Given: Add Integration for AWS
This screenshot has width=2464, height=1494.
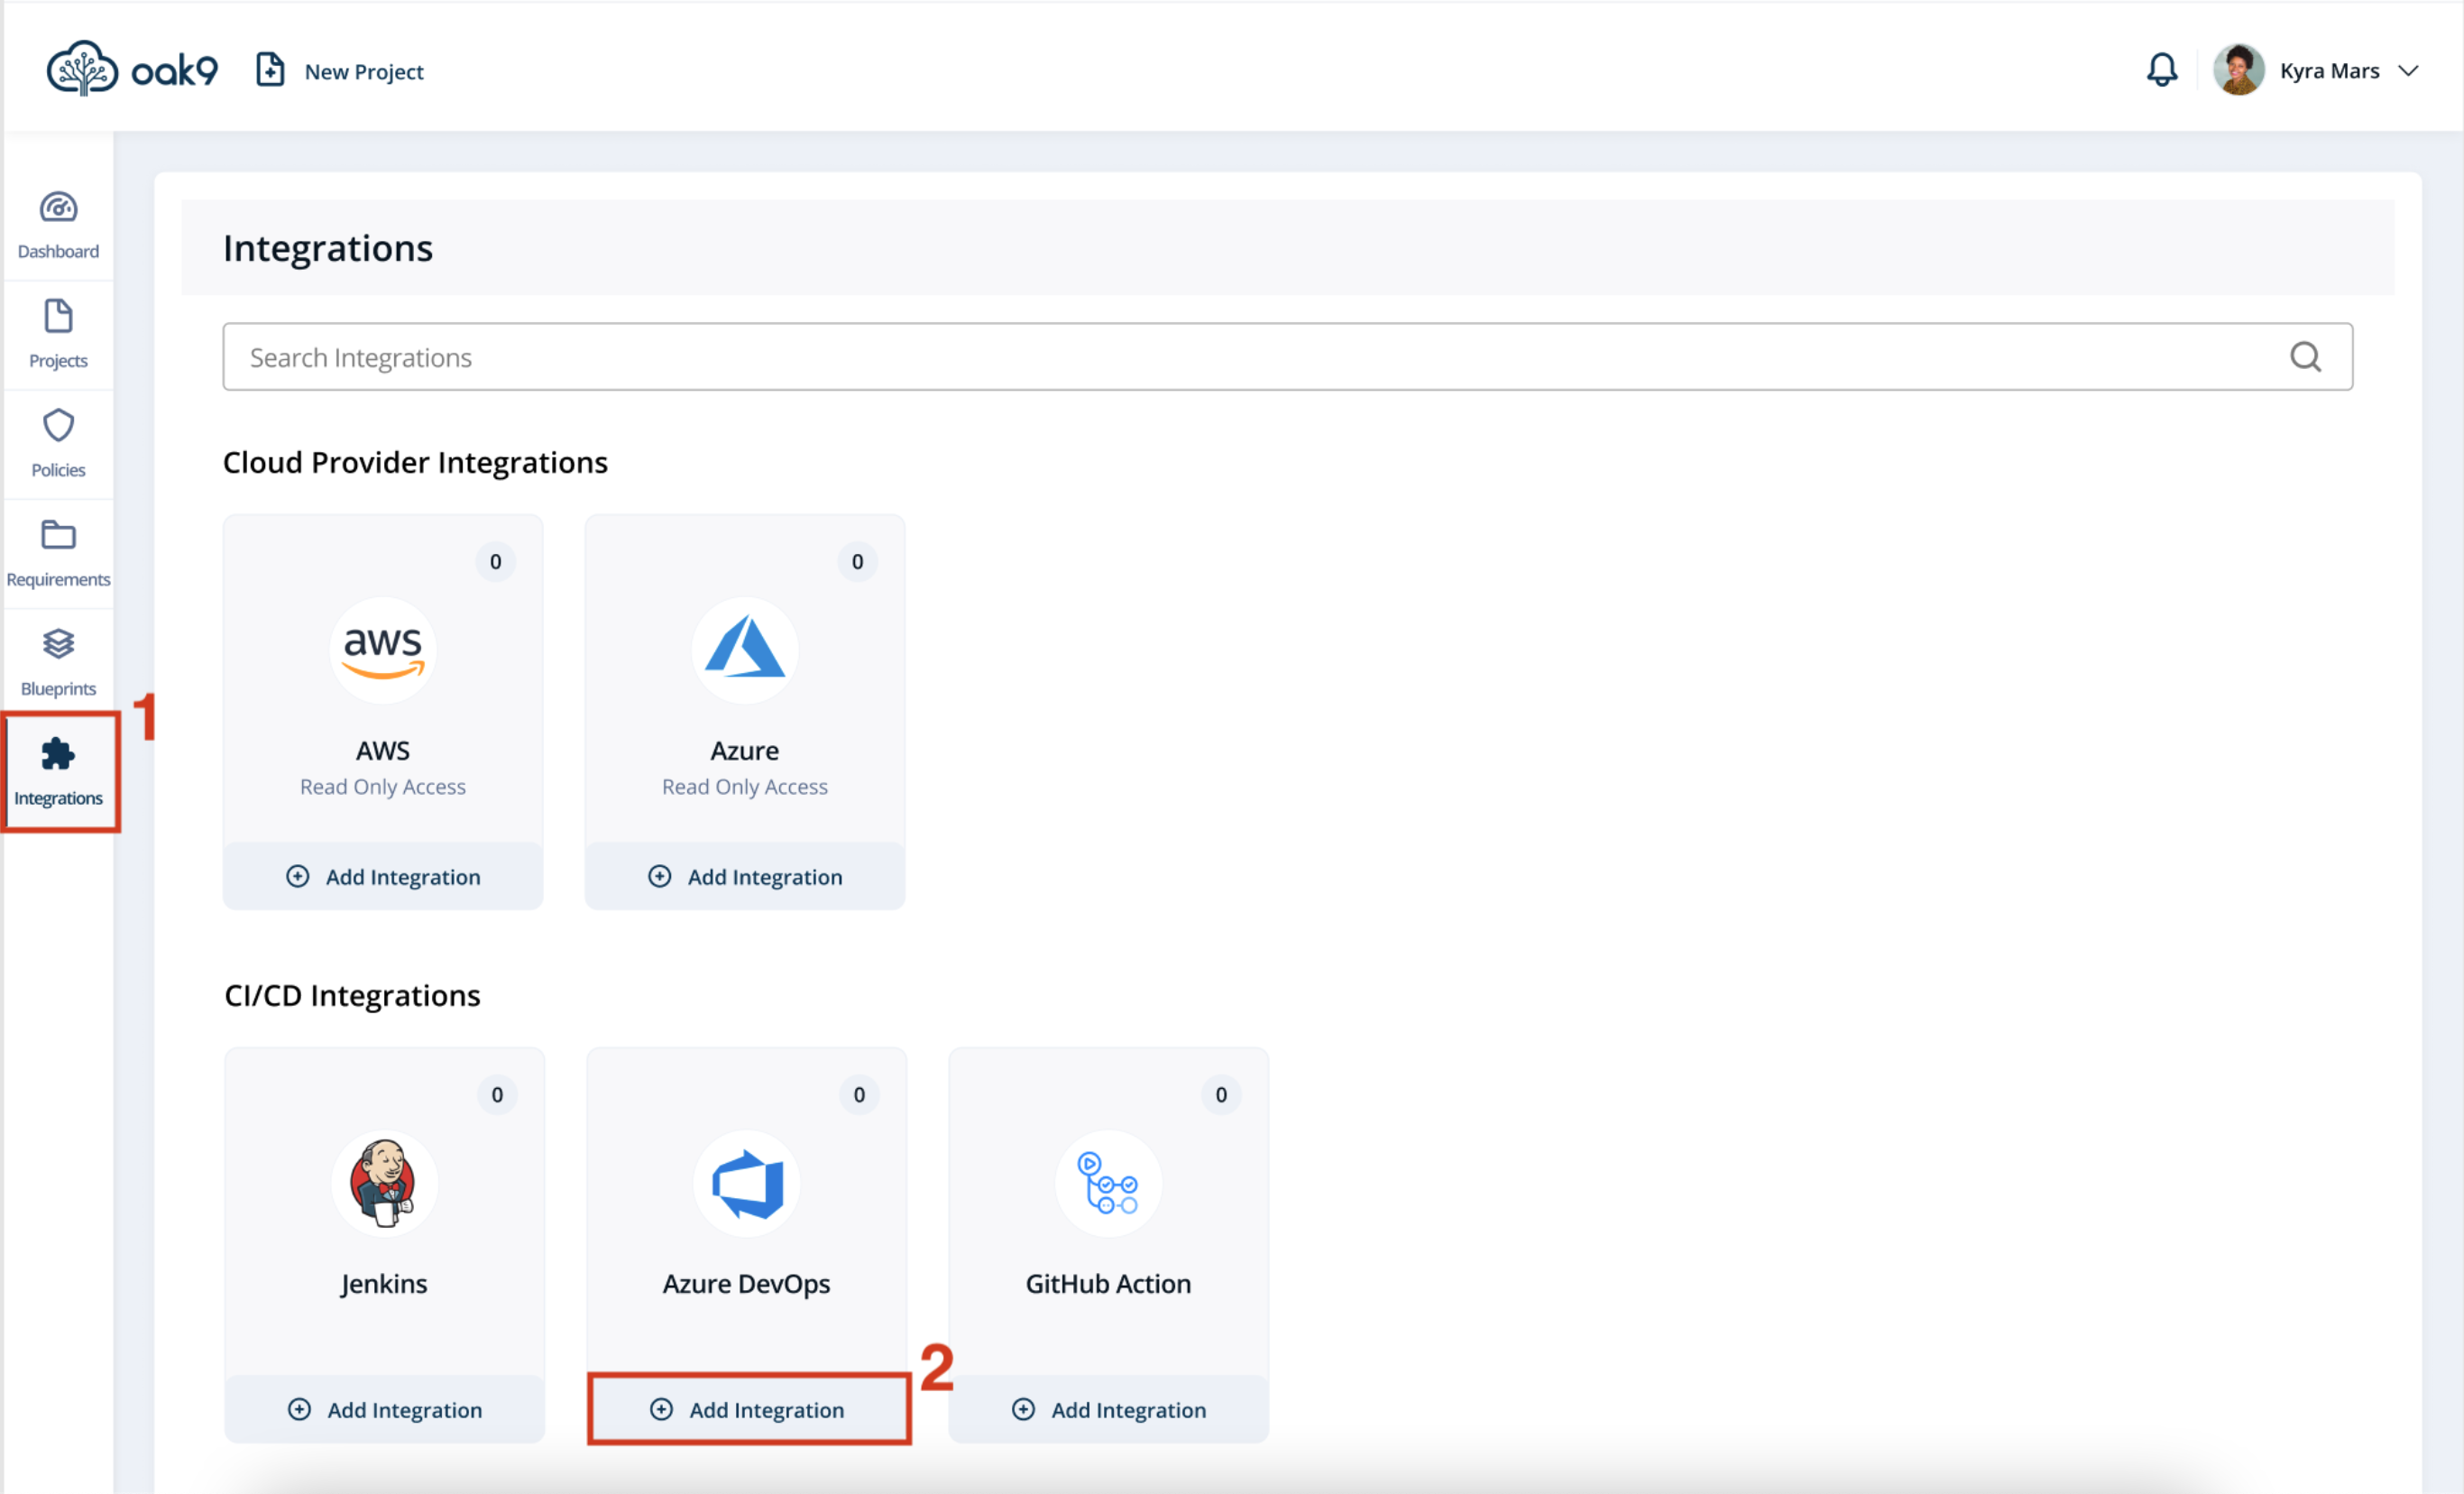Looking at the screenshot, I should click(x=383, y=876).
